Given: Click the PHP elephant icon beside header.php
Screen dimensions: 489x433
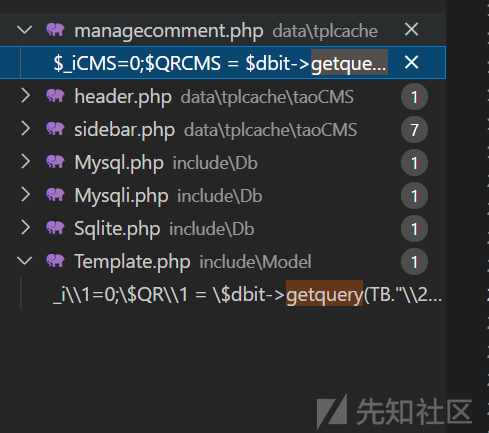Looking at the screenshot, I should 55,96.
